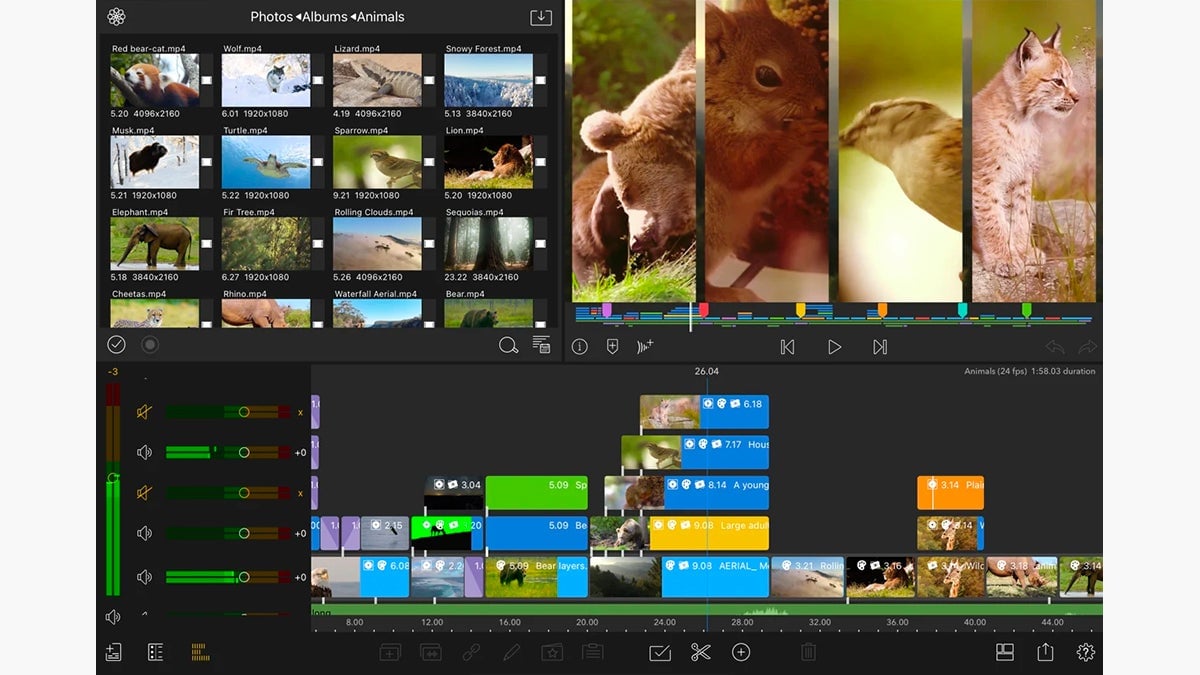Switch to the Audio Mixer panel

tap(199, 652)
